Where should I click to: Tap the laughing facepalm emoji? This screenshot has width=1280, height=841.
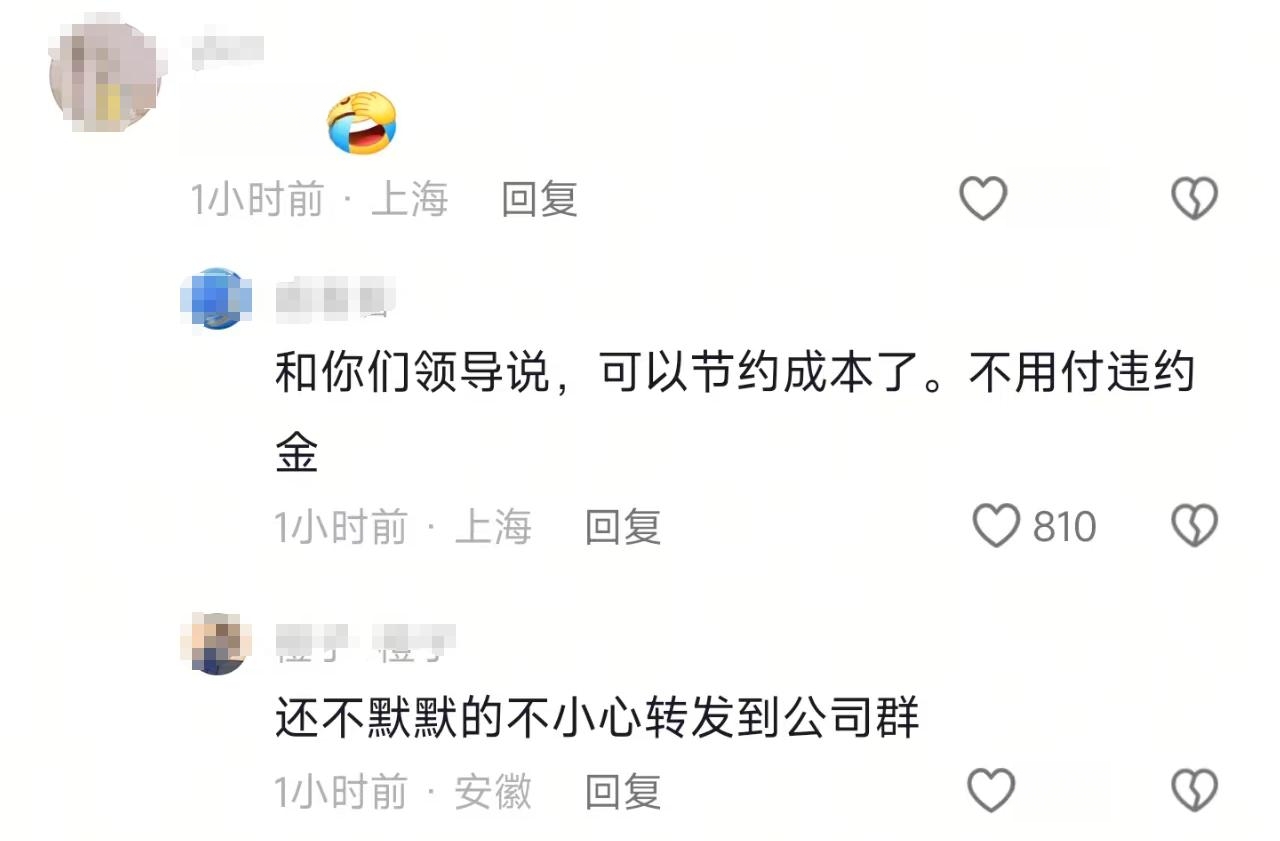pyautogui.click(x=362, y=123)
